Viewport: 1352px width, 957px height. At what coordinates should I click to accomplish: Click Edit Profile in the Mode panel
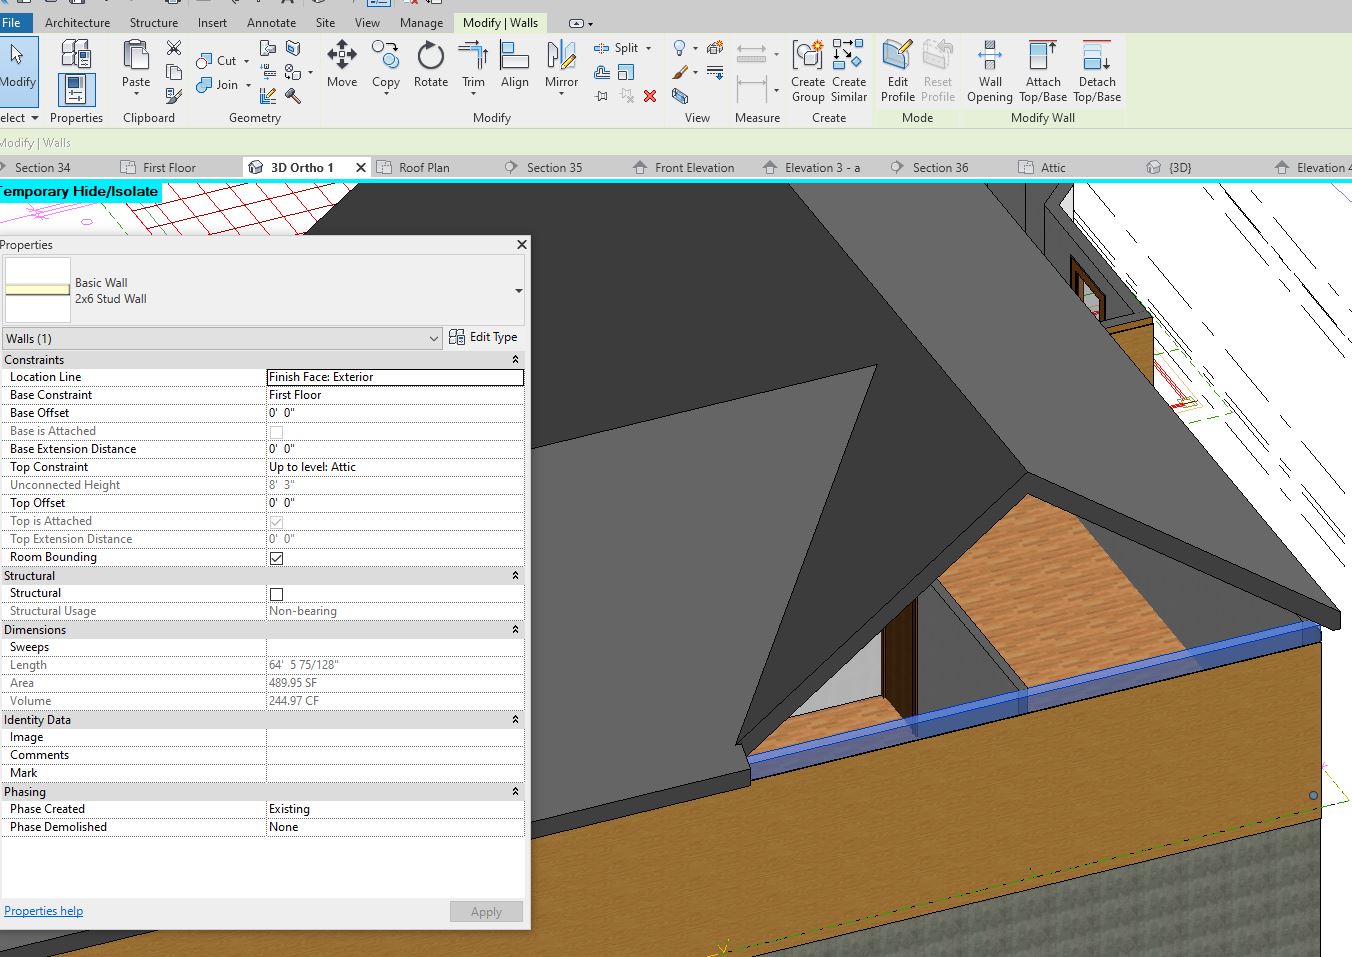[x=897, y=70]
